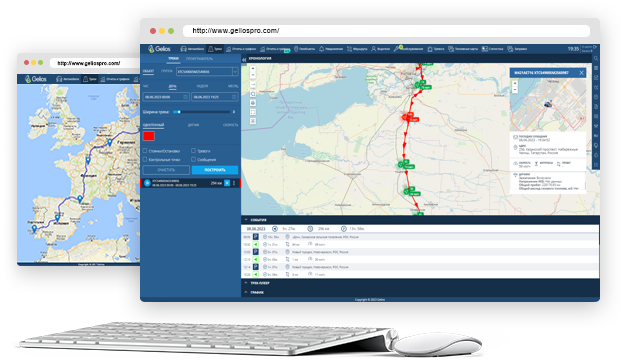Switch to the Проигрыватель tab

coord(199,59)
